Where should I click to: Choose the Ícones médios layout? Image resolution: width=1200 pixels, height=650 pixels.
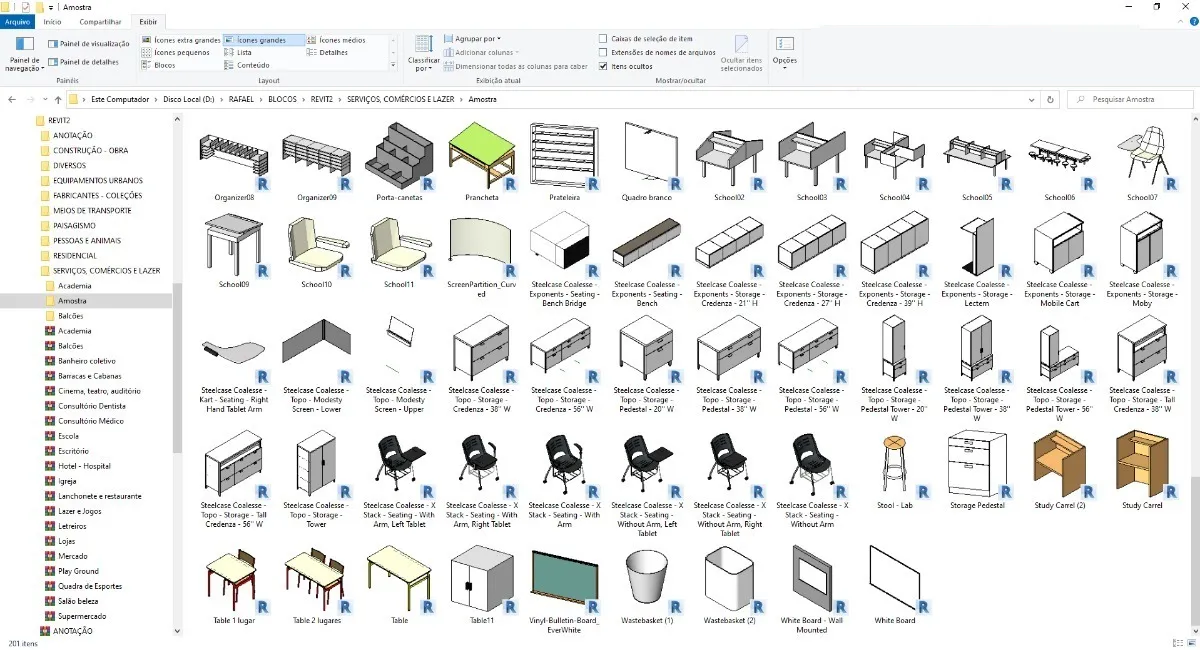click(x=337, y=40)
